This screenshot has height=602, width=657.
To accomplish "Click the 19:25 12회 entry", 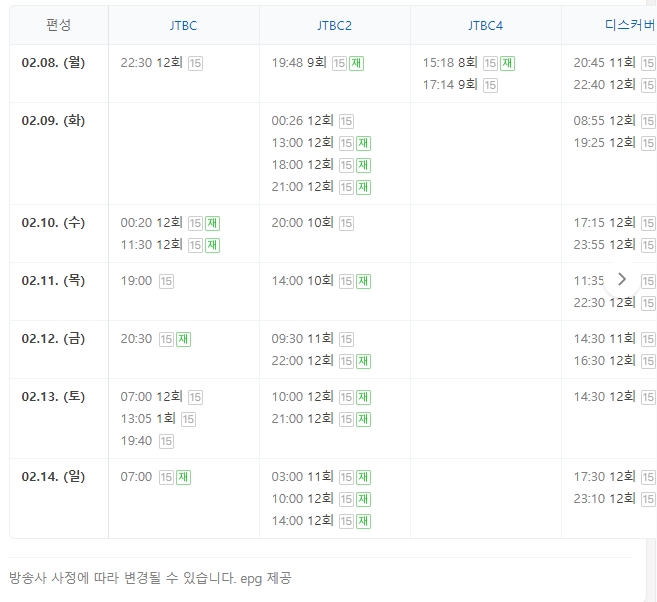I will [x=604, y=143].
